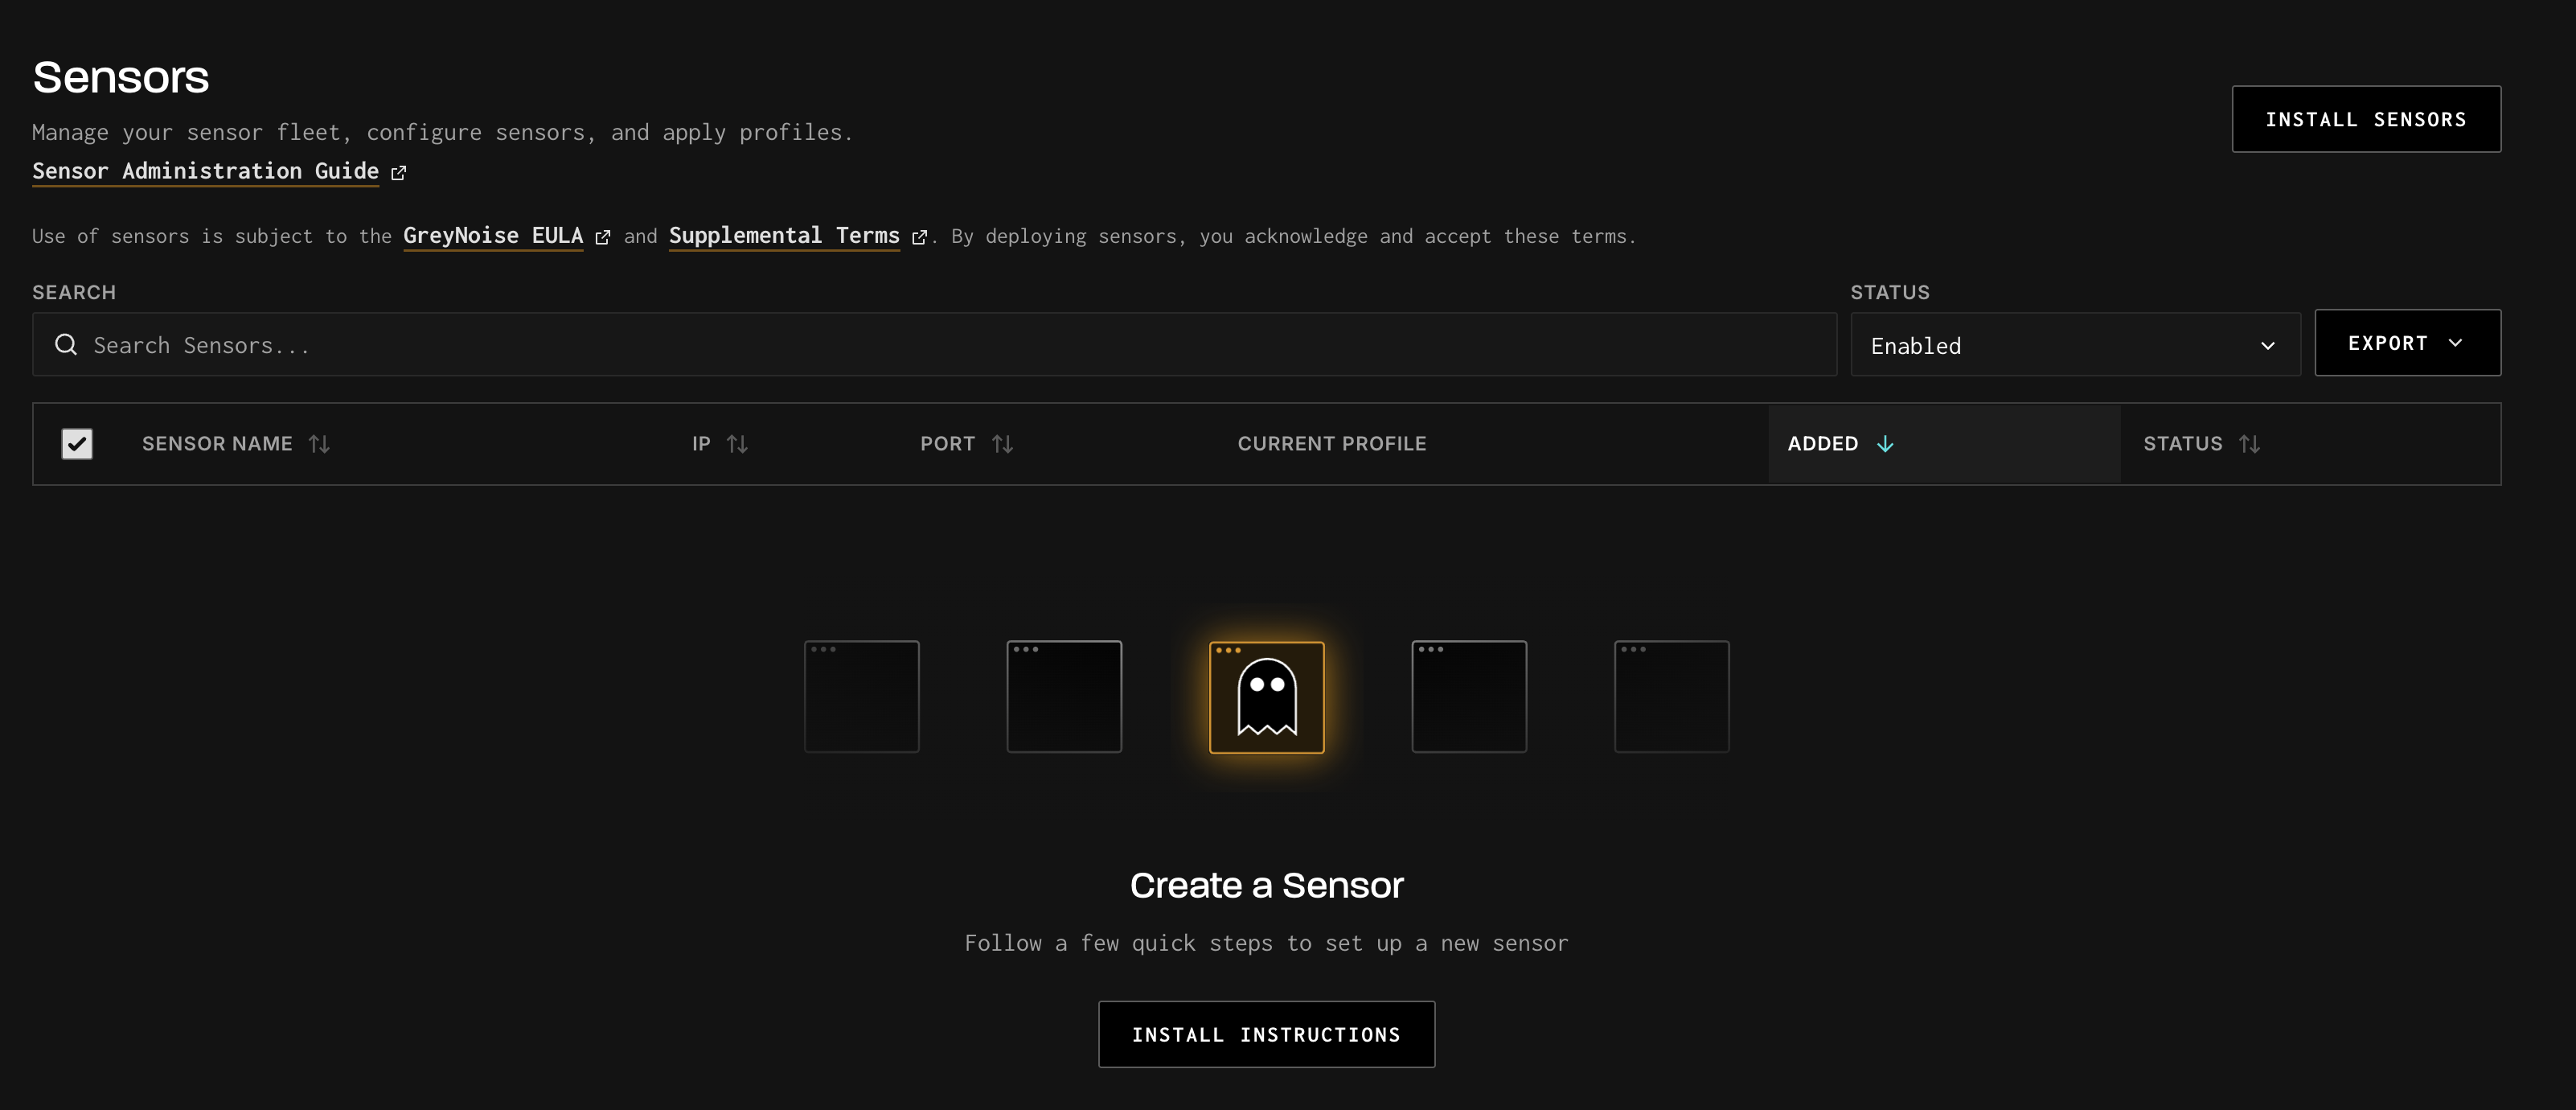Screen dimensions: 2576x1110
Task: Click the Port column sort arrows
Action: tap(1002, 444)
